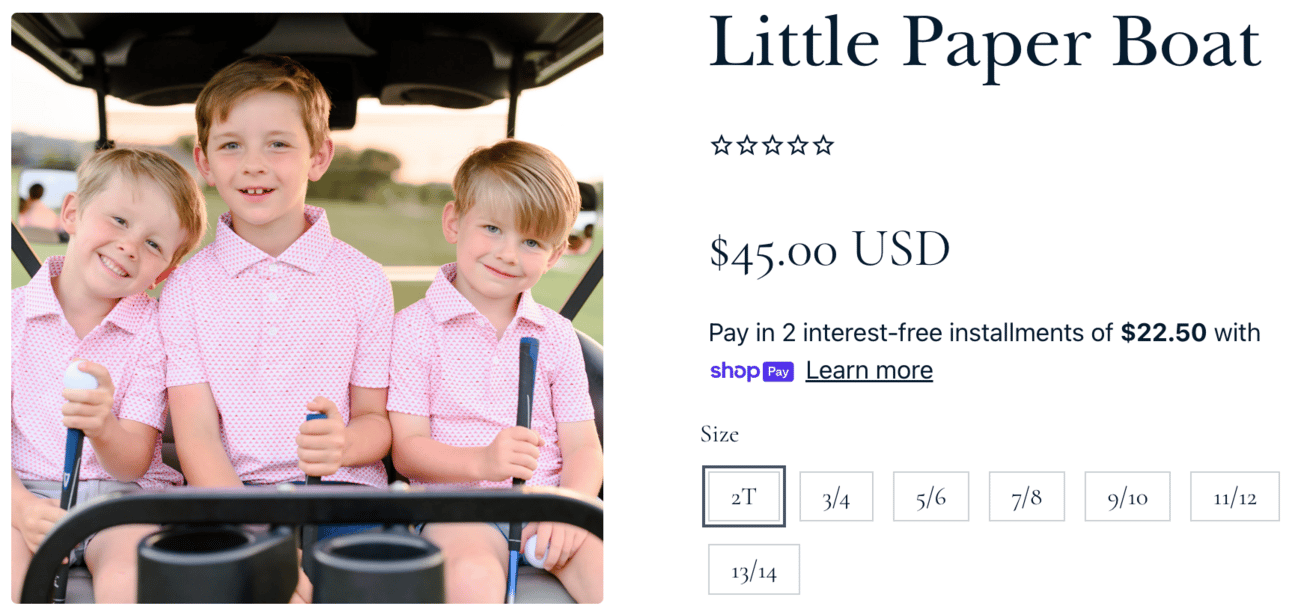1292x612 pixels.
Task: Click the bold $22.50 installment amount
Action: click(1164, 332)
